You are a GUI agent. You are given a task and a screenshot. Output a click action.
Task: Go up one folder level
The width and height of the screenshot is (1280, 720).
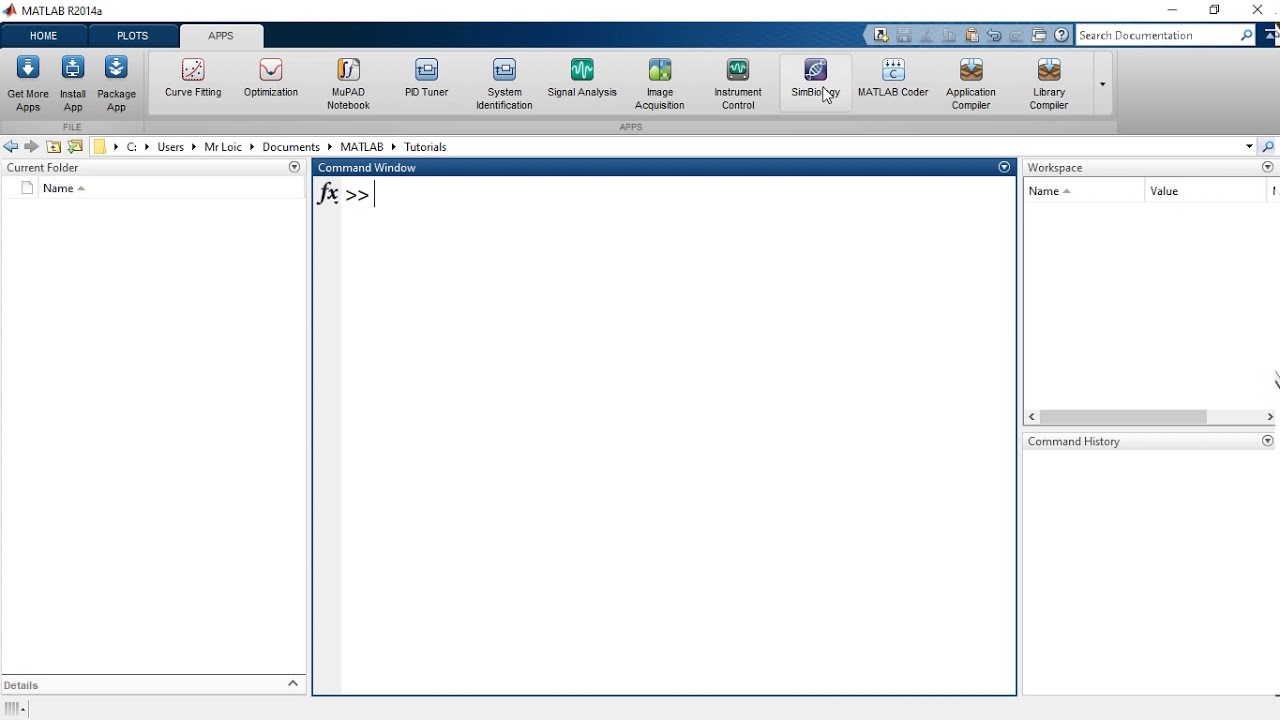coord(54,147)
